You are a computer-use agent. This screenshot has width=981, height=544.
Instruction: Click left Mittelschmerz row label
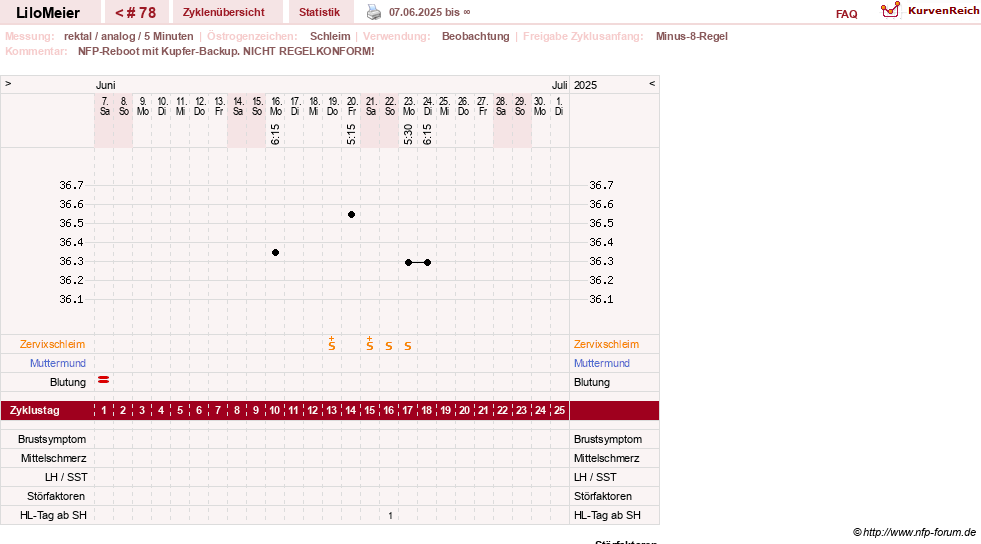(53, 458)
